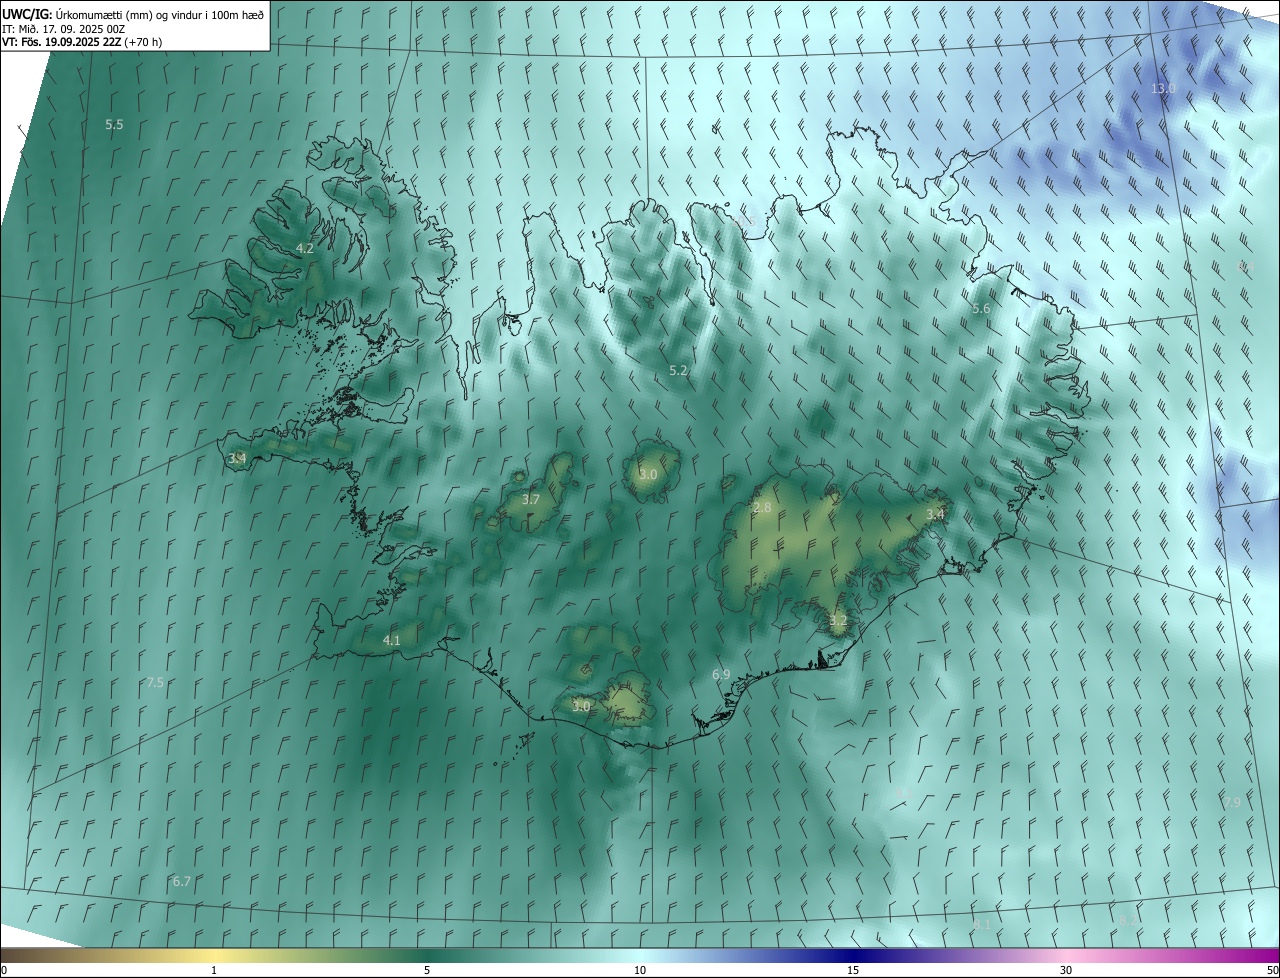Click the 5.5 value on the map
Screen dimensions: 1280x978
point(114,125)
